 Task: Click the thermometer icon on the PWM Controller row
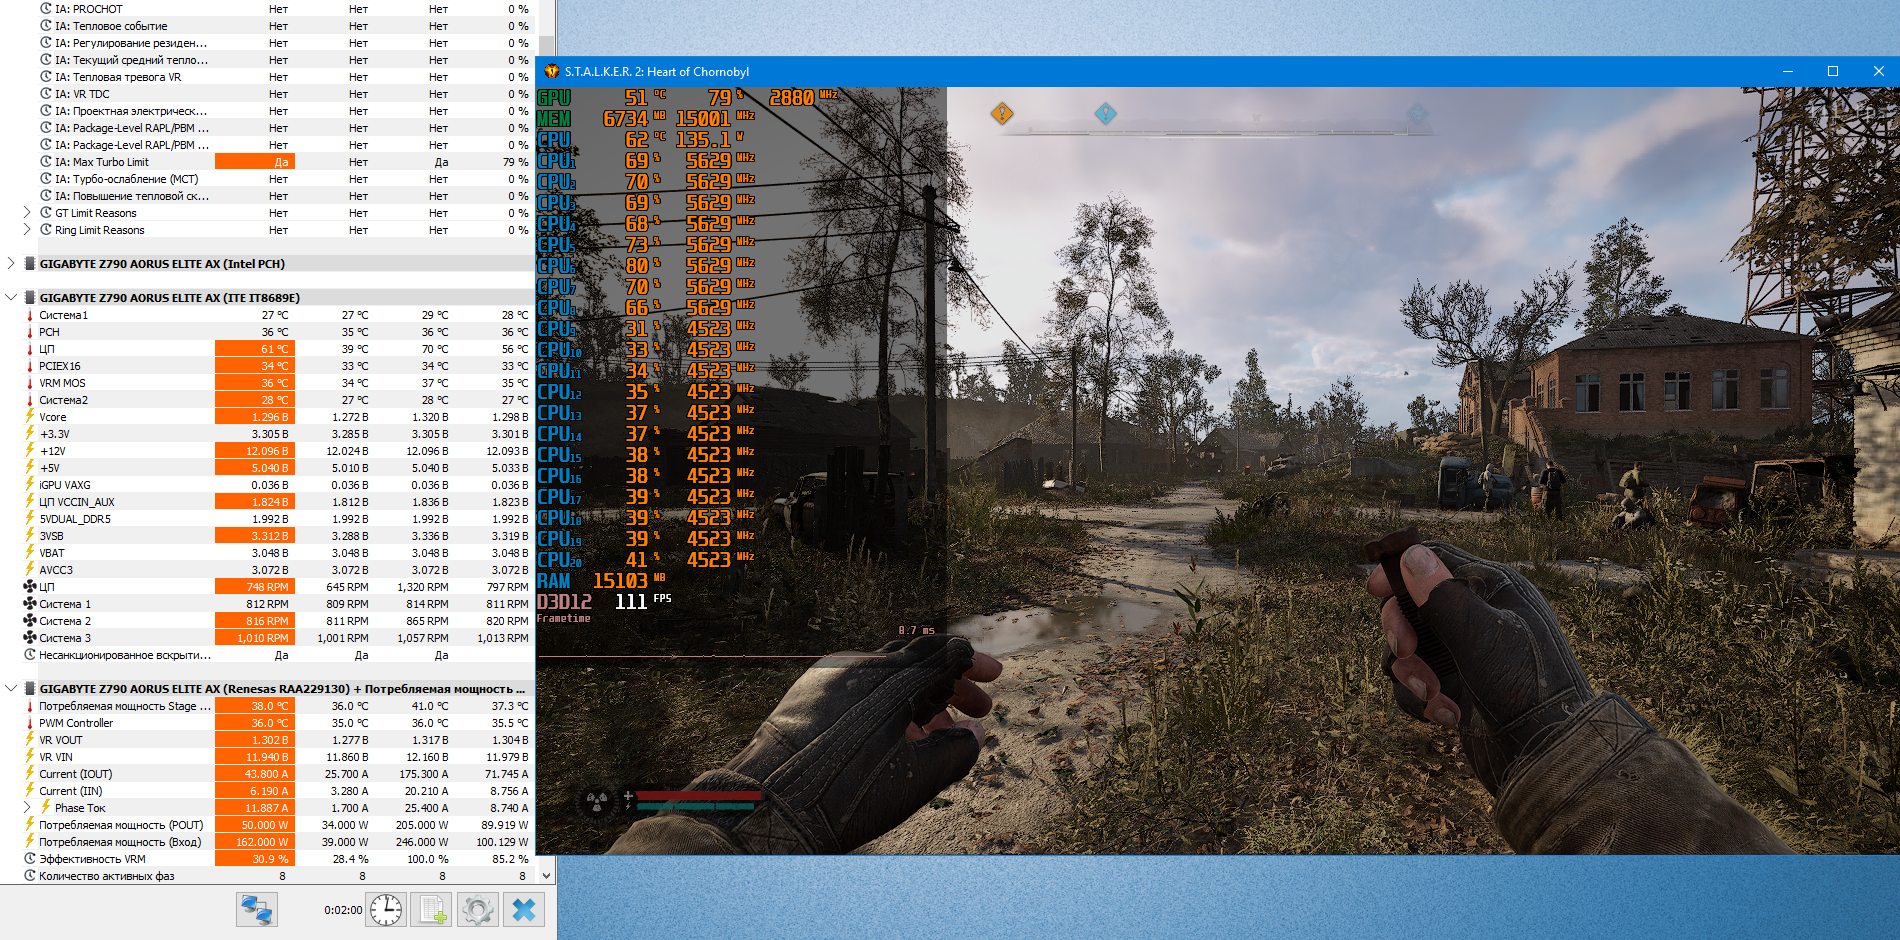click(30, 723)
